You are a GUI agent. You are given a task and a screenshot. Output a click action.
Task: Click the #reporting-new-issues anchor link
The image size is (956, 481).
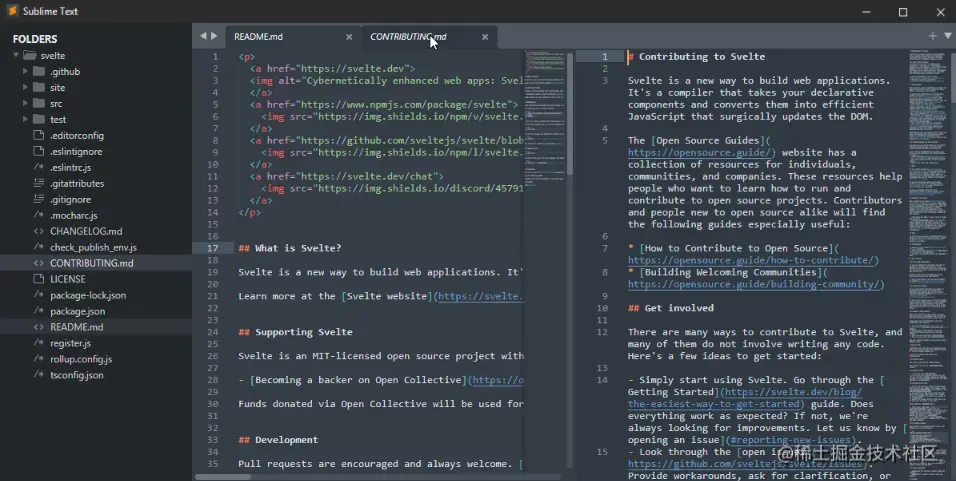790,440
